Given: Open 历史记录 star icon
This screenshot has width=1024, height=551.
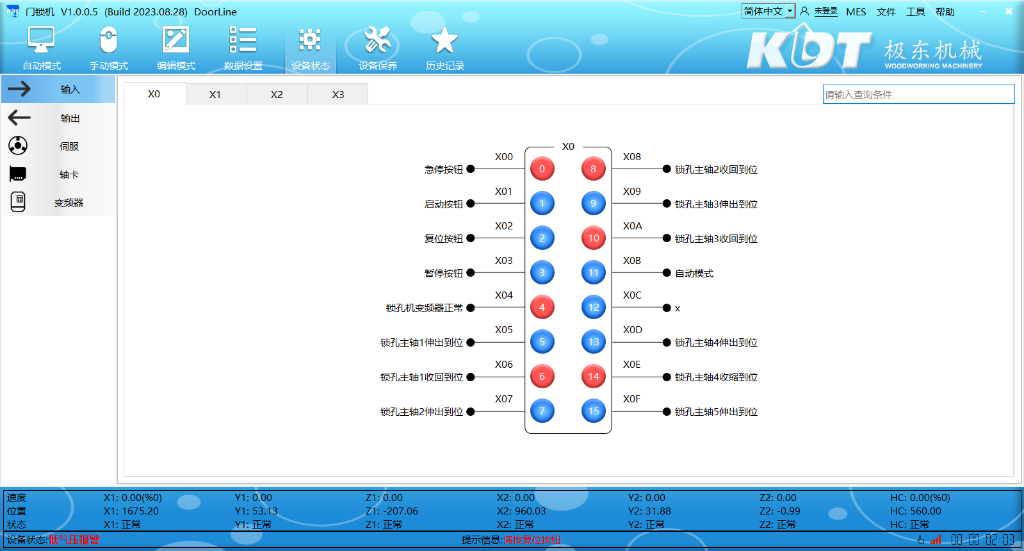Looking at the screenshot, I should coord(444,42).
